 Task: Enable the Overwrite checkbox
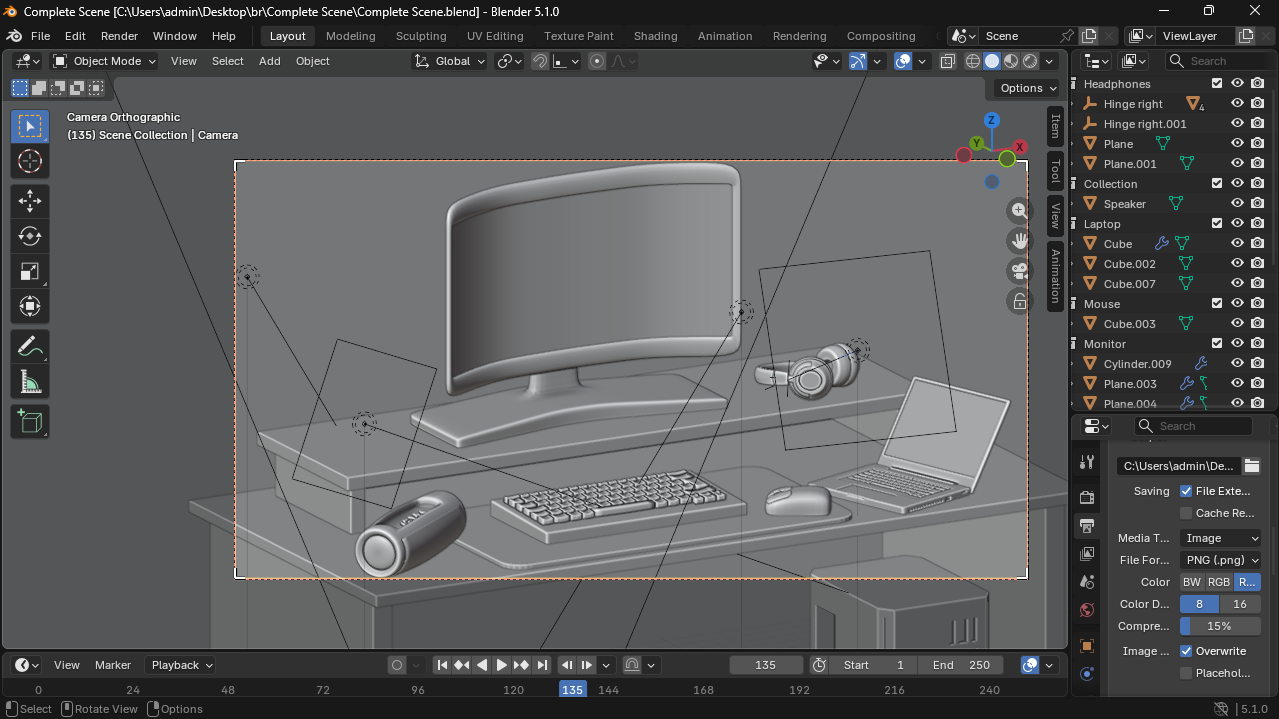pos(1186,651)
